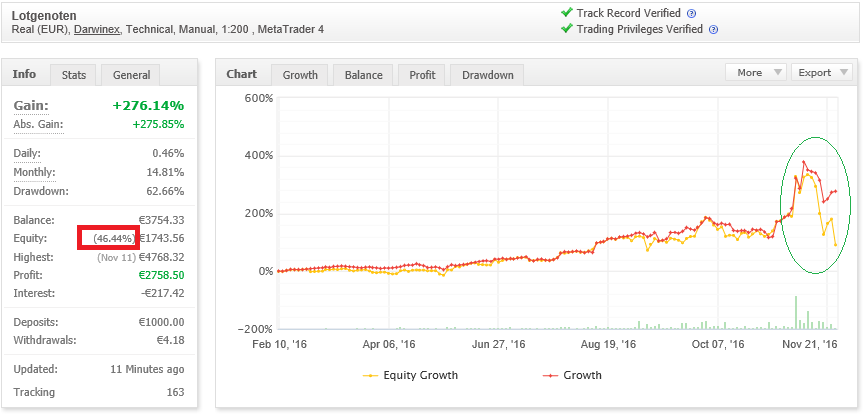Click the Track Record Verified green checkmark

568,13
